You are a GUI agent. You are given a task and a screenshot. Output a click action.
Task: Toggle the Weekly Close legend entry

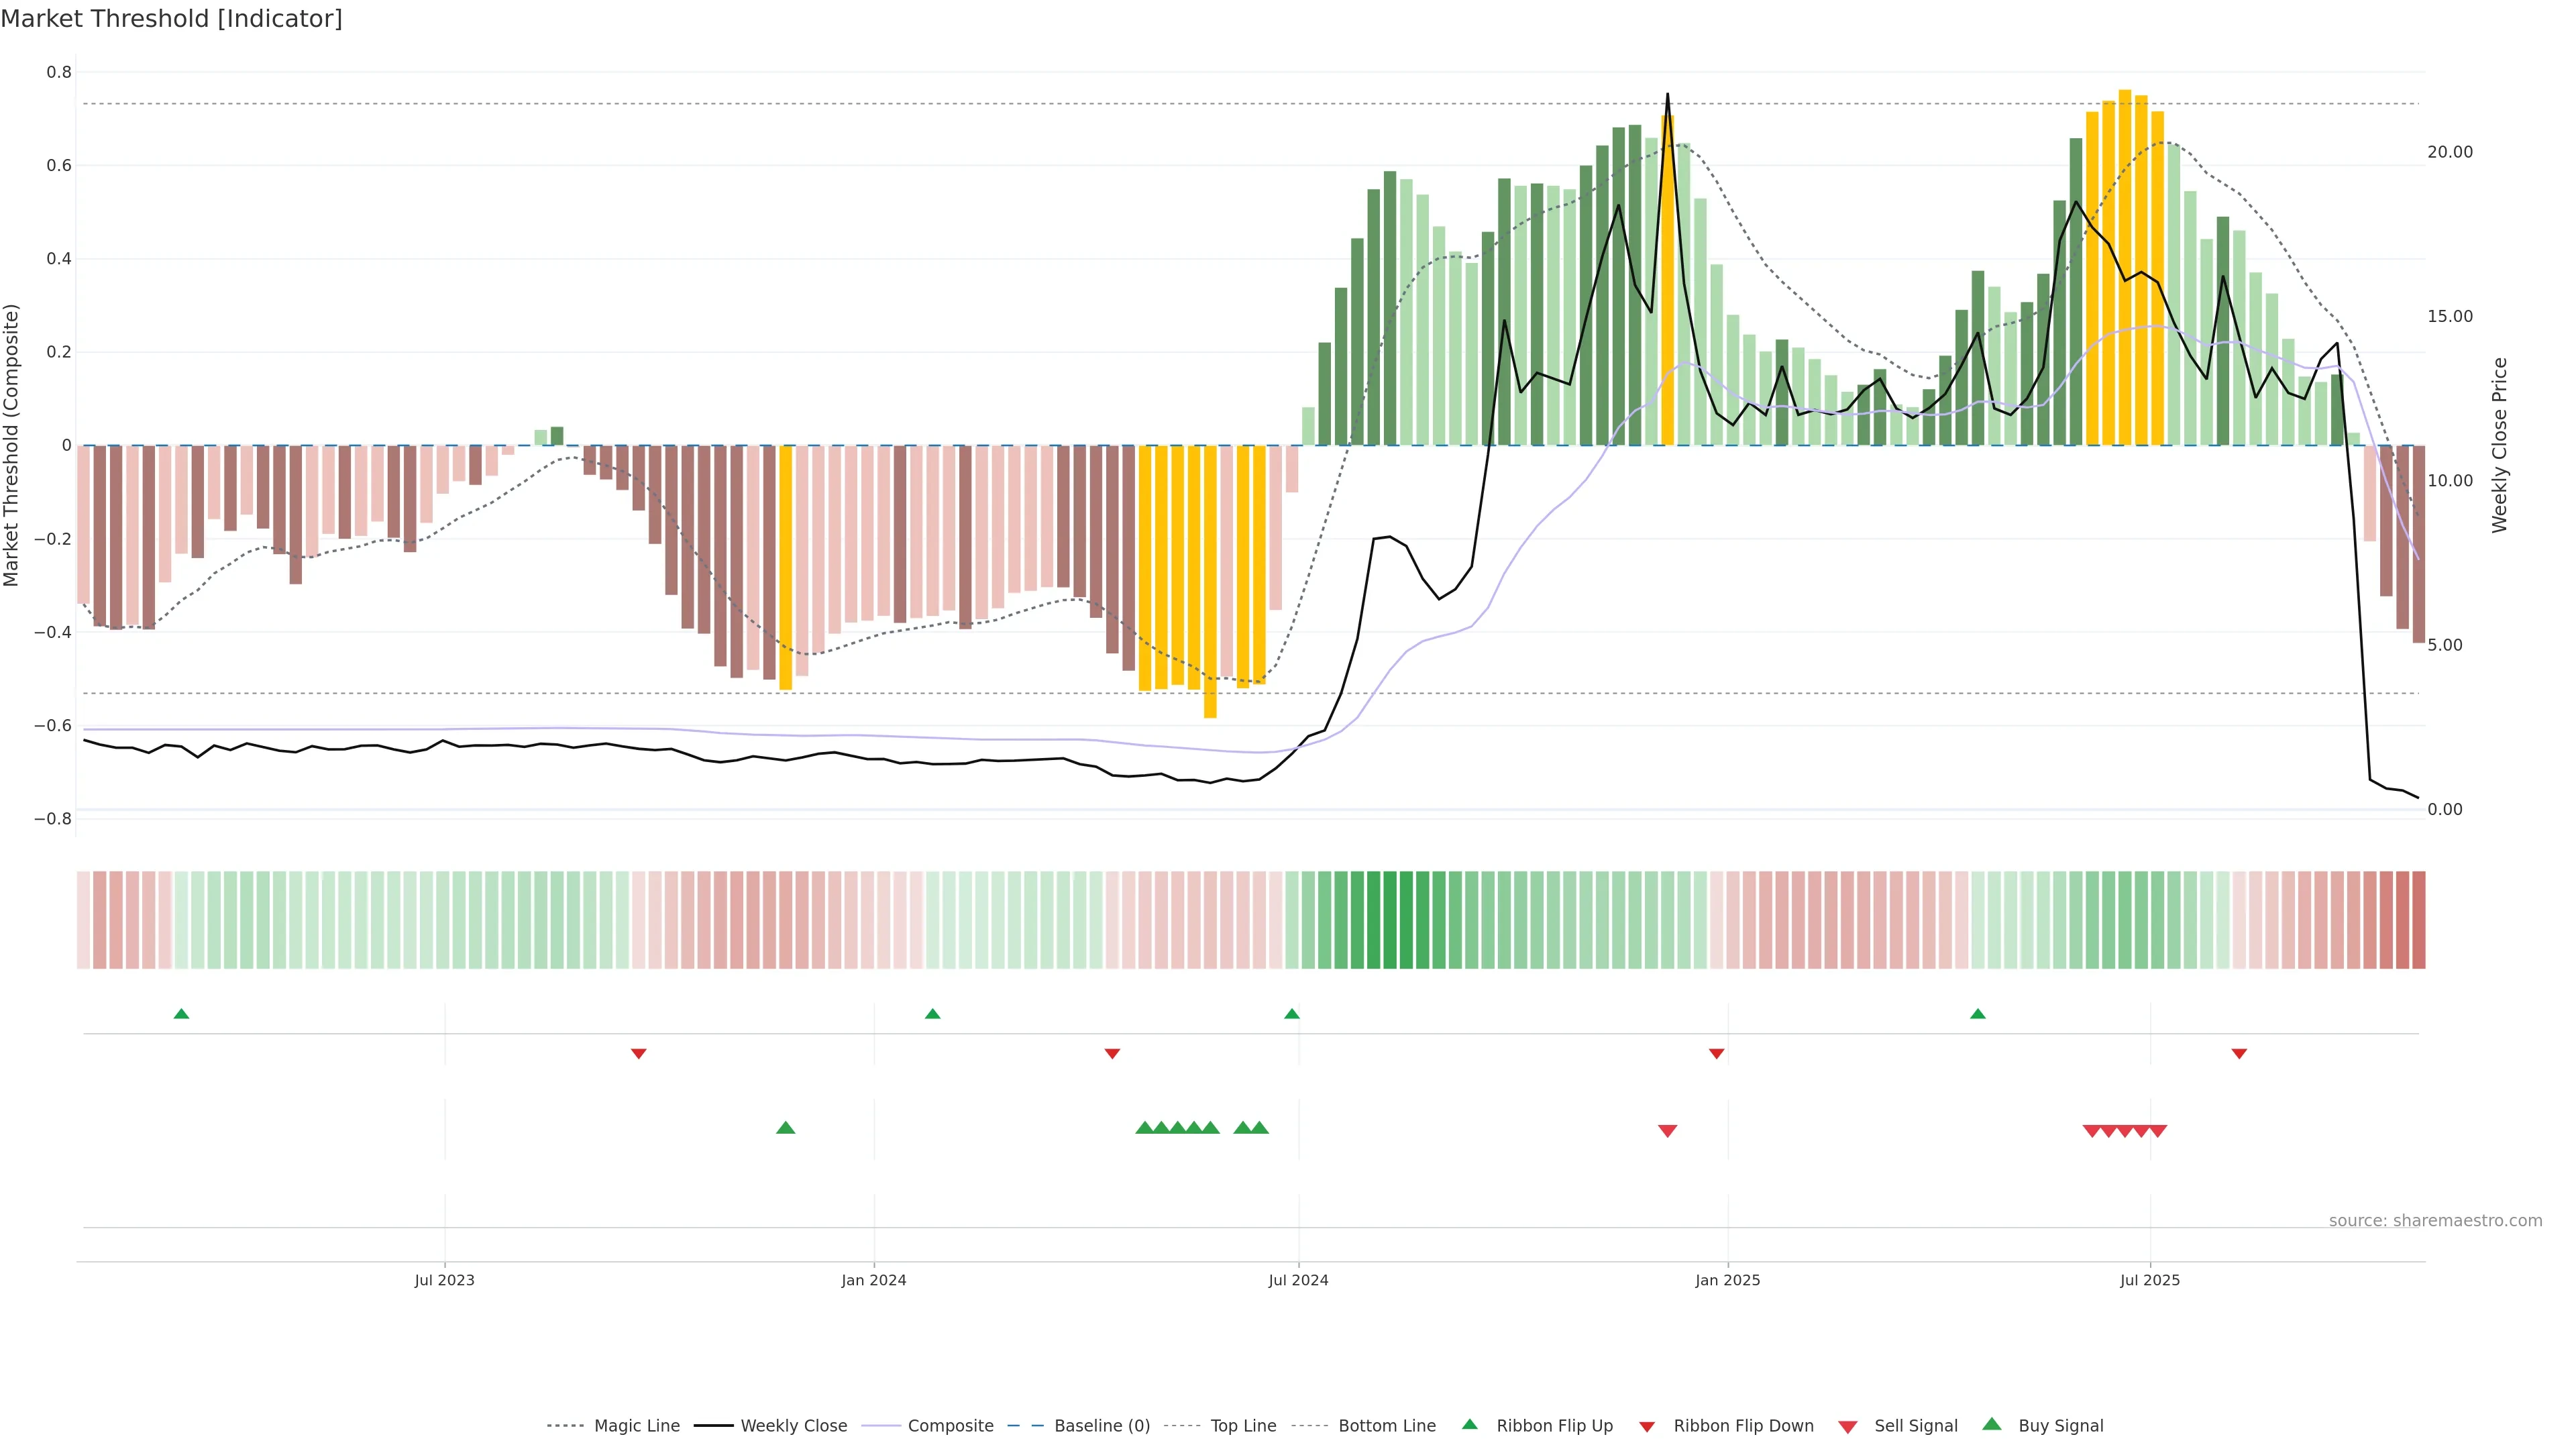793,1426
